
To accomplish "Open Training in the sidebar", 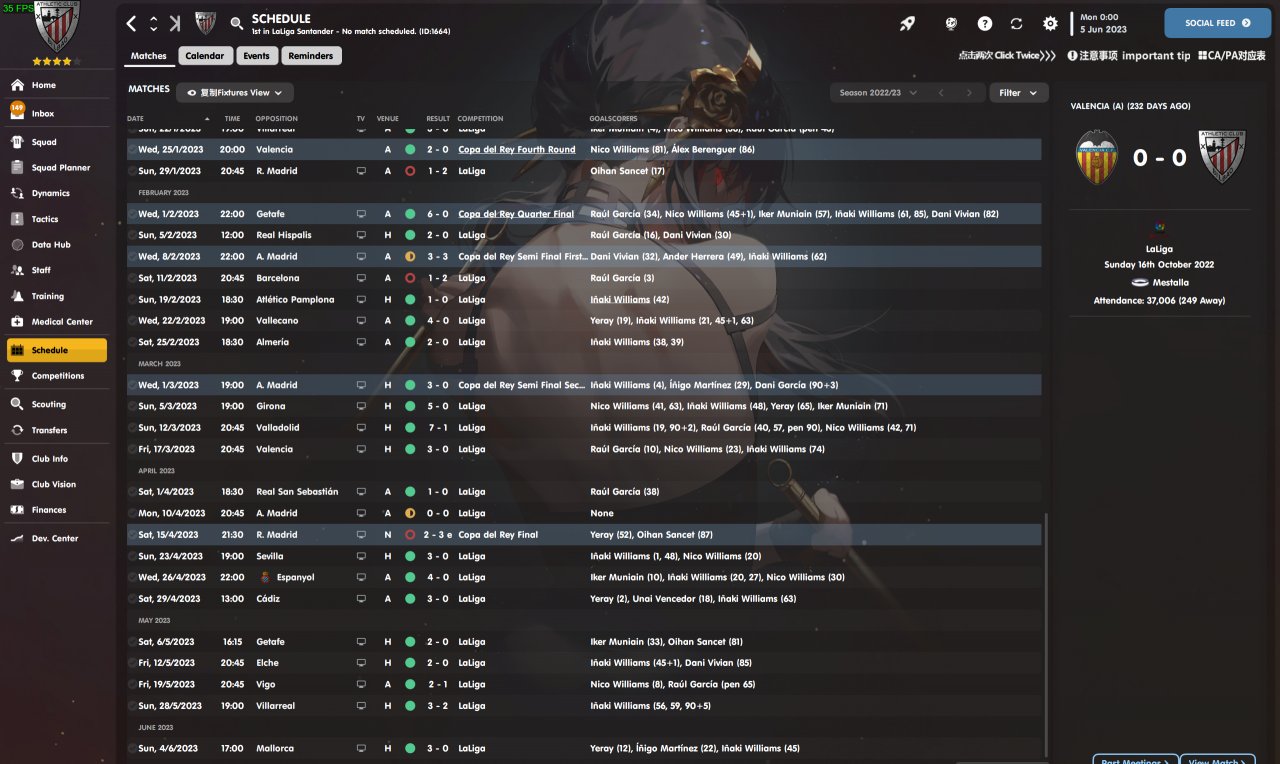I will 58,296.
